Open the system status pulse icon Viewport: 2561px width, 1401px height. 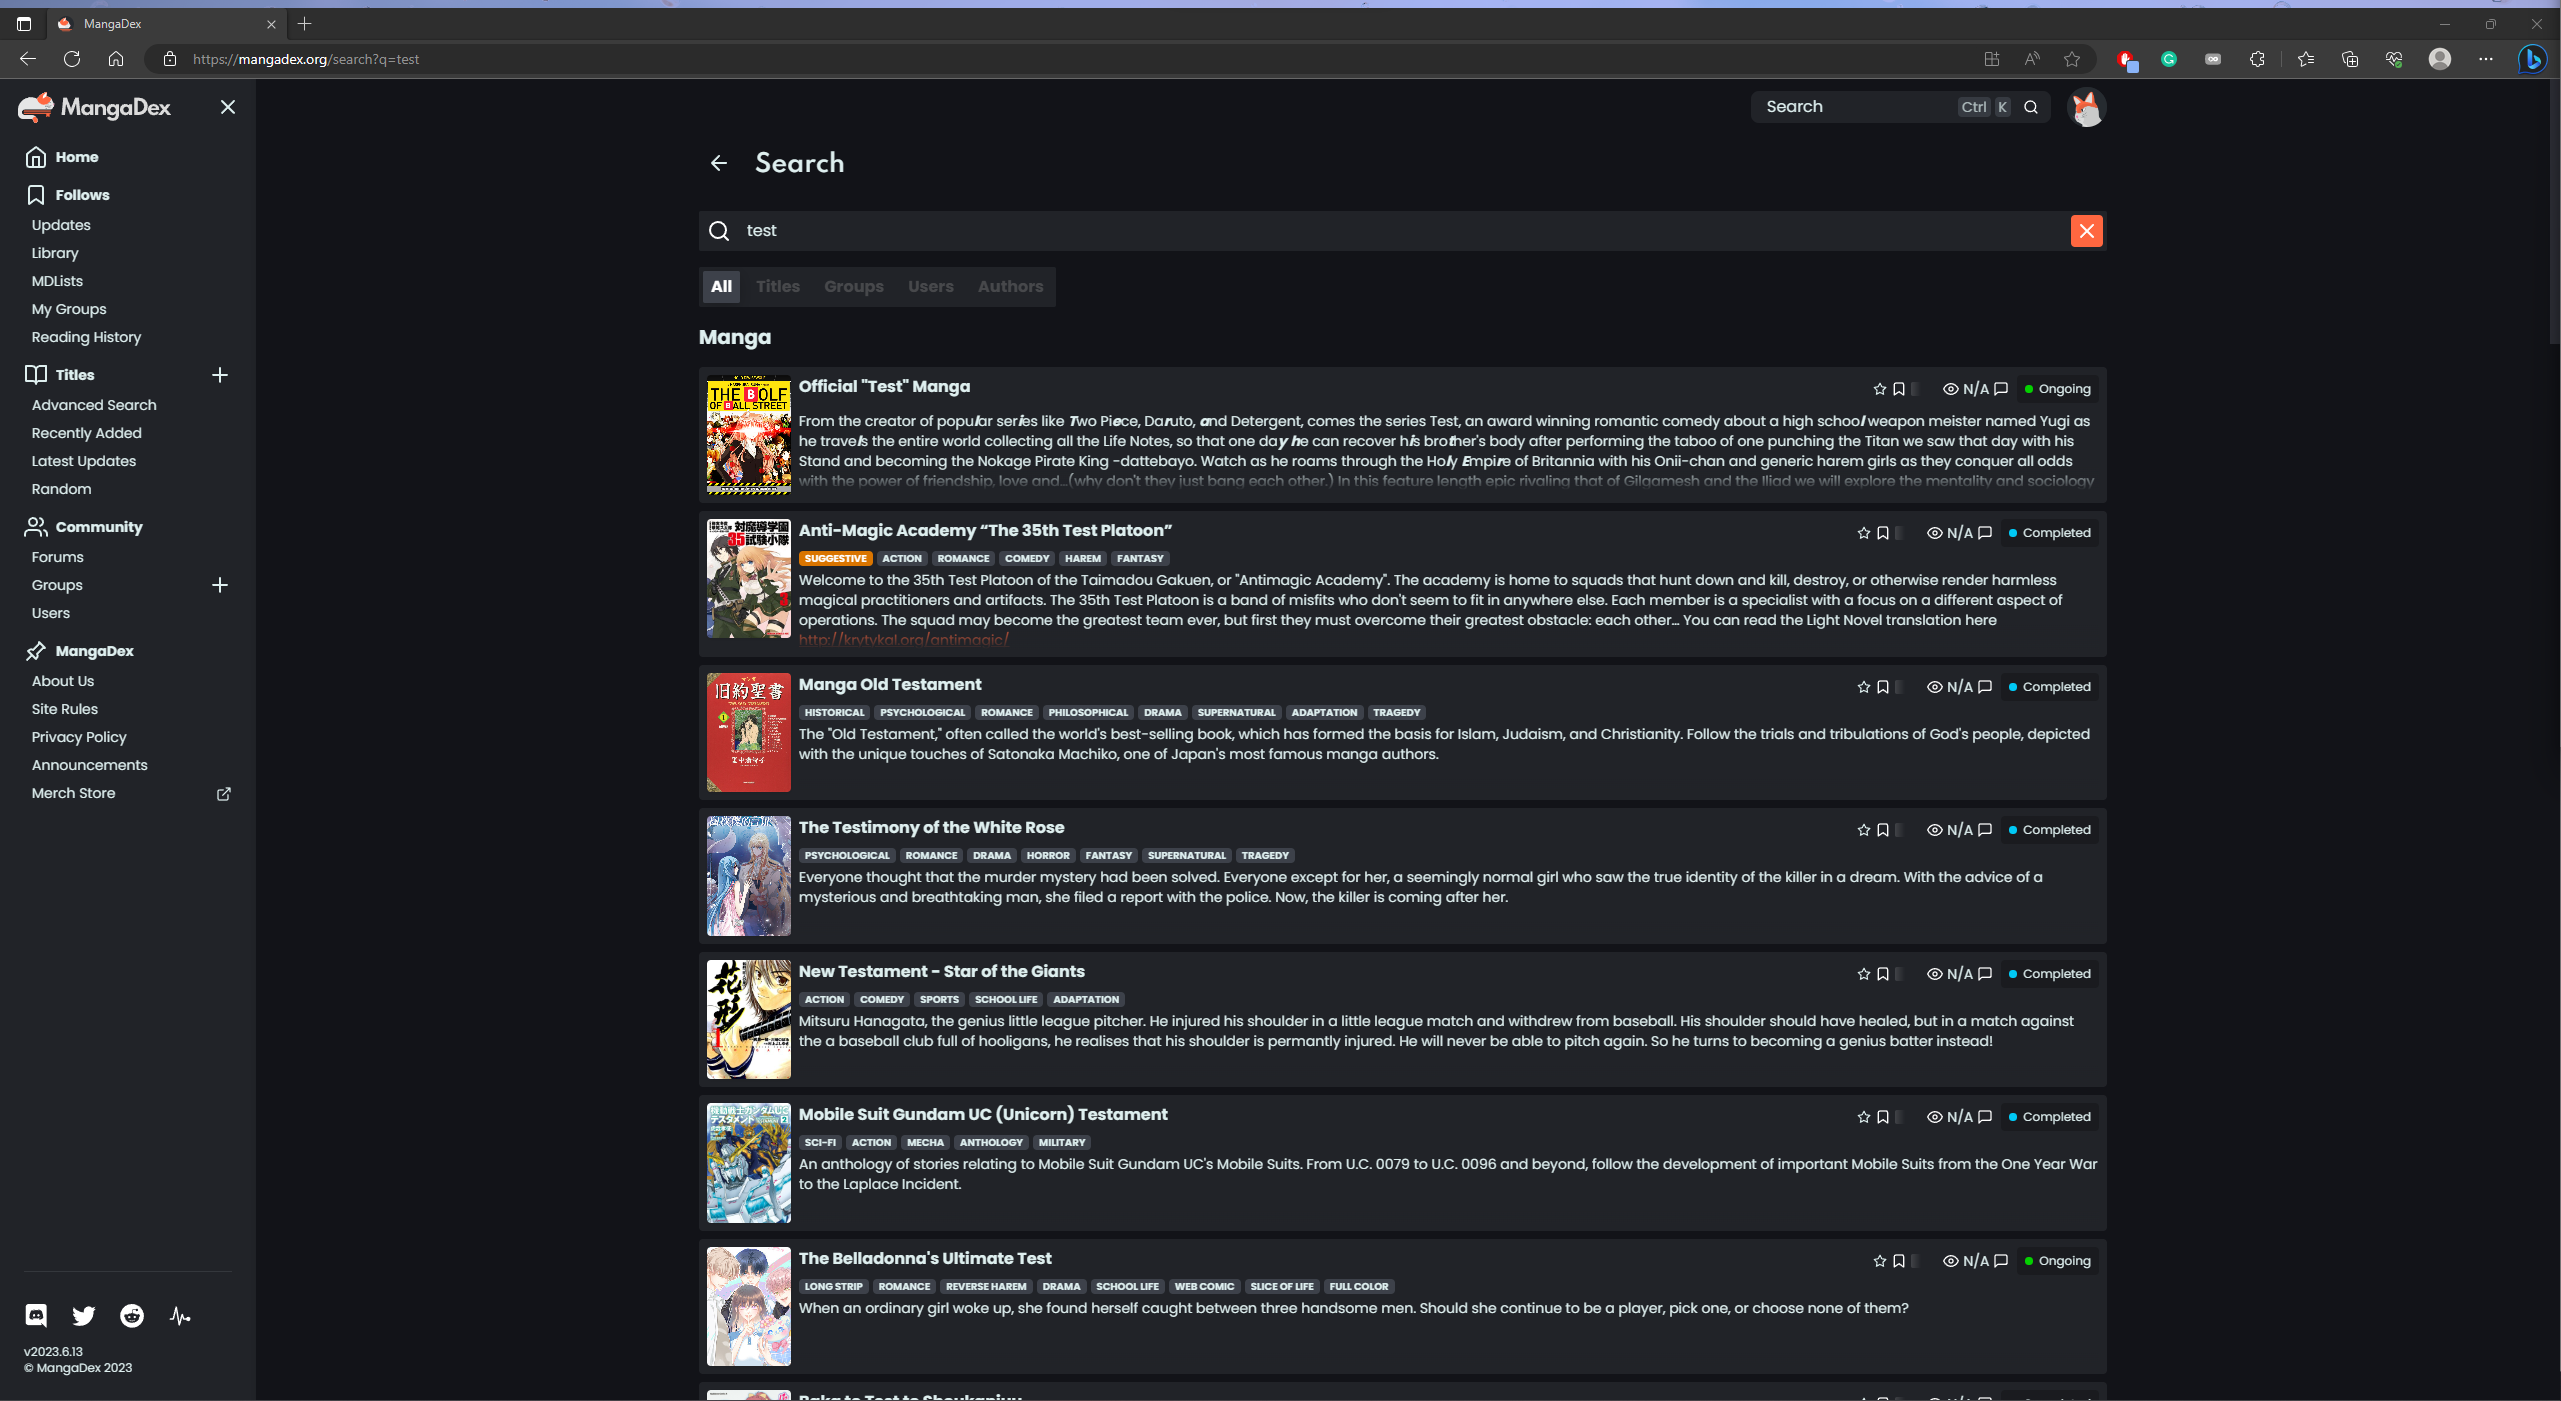click(x=180, y=1315)
